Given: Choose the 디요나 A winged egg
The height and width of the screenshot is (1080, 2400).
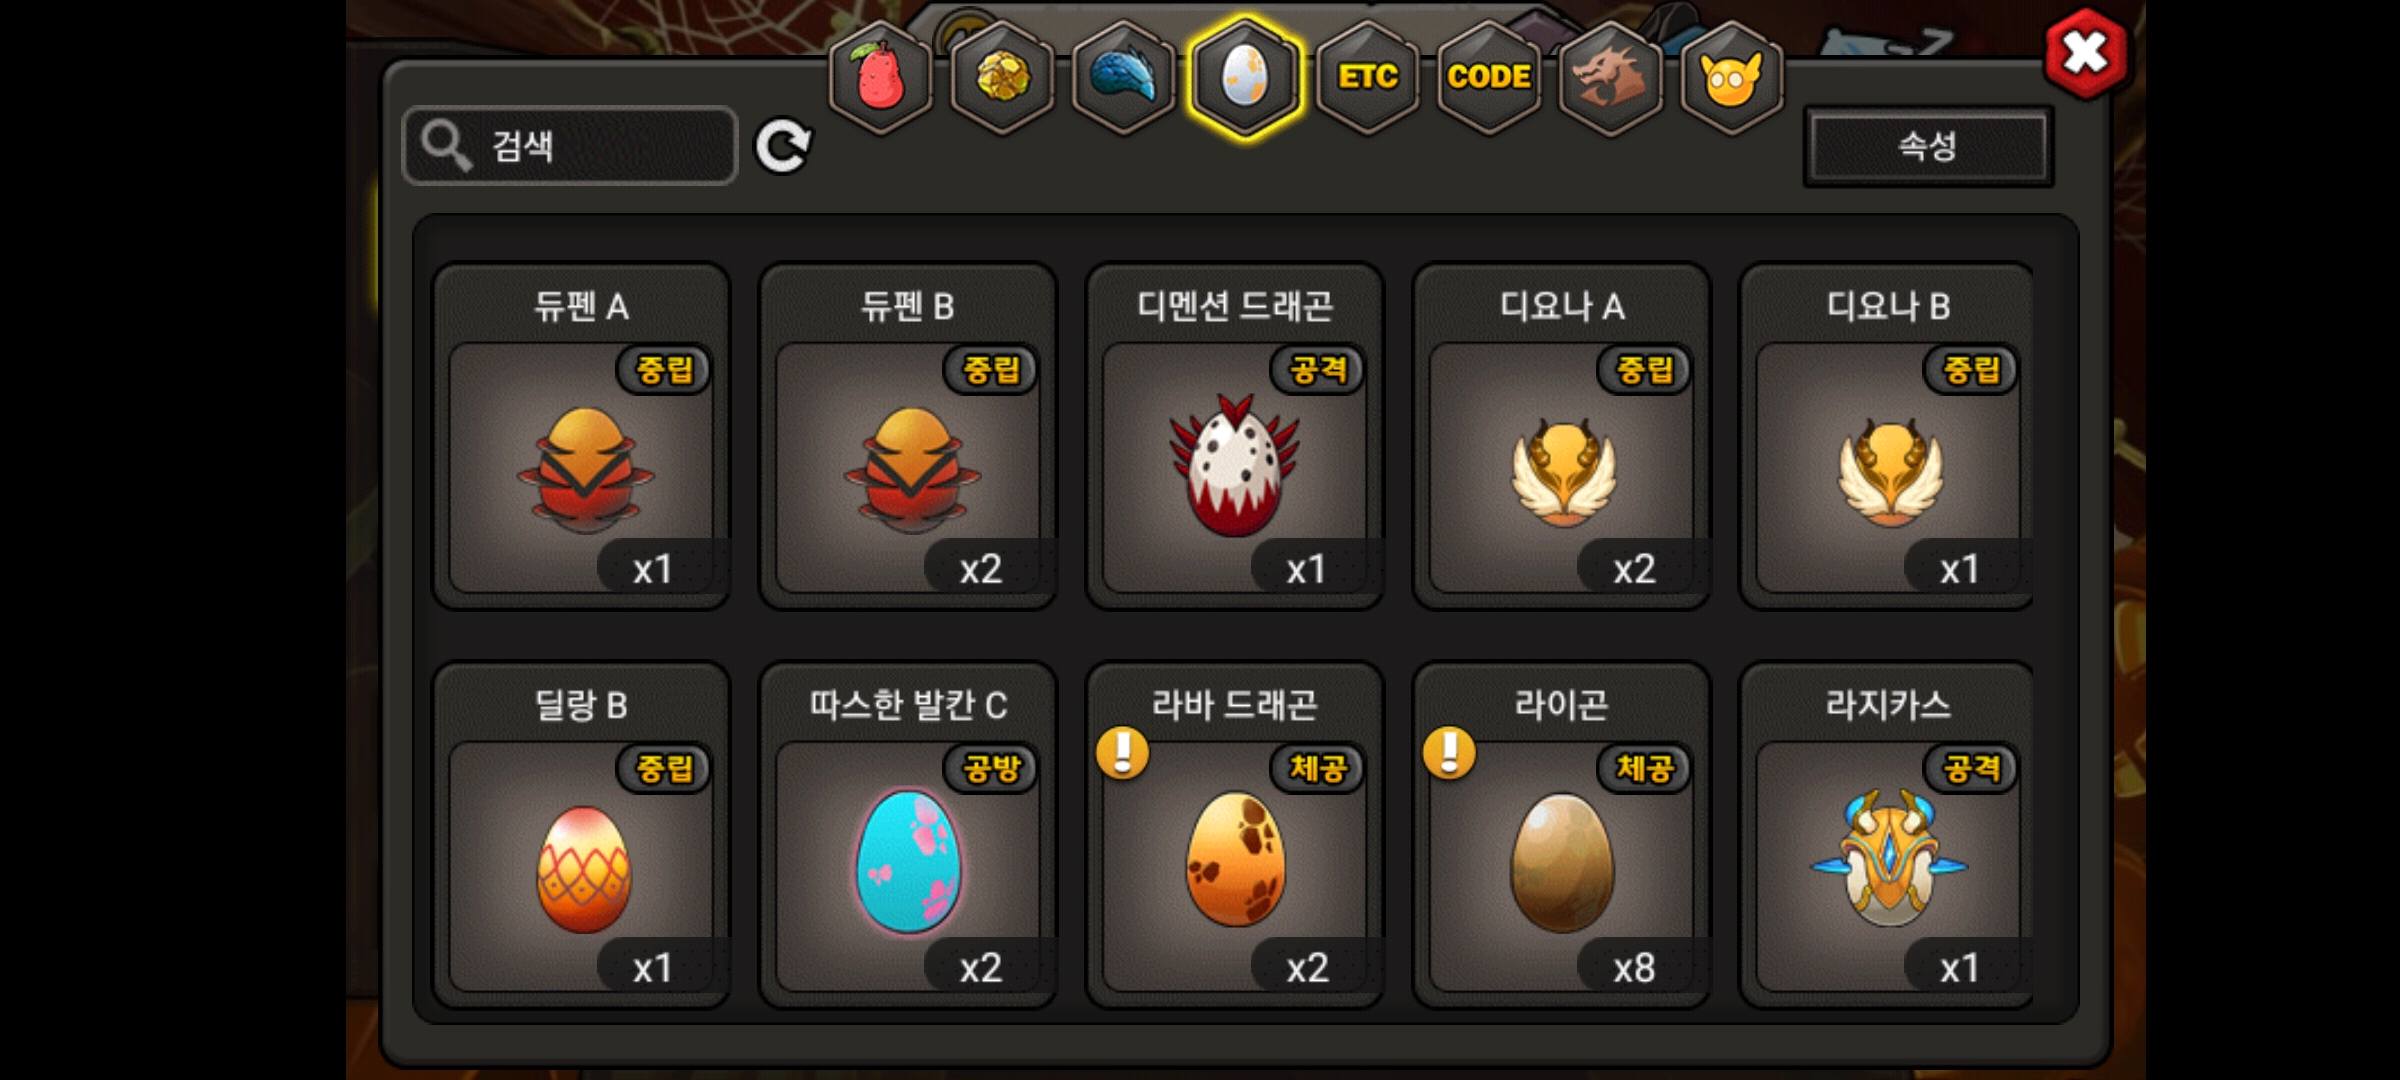Looking at the screenshot, I should (1561, 436).
